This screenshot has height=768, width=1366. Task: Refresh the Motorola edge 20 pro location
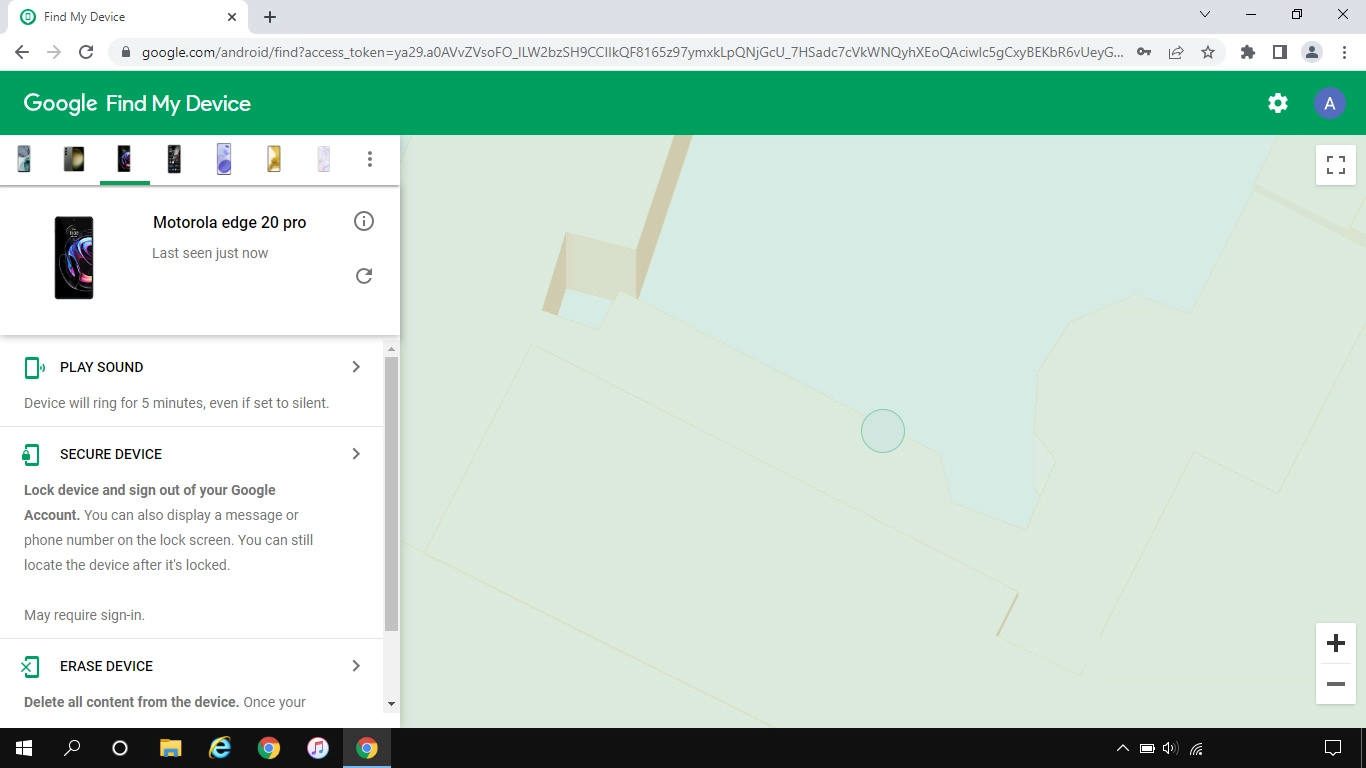point(364,276)
